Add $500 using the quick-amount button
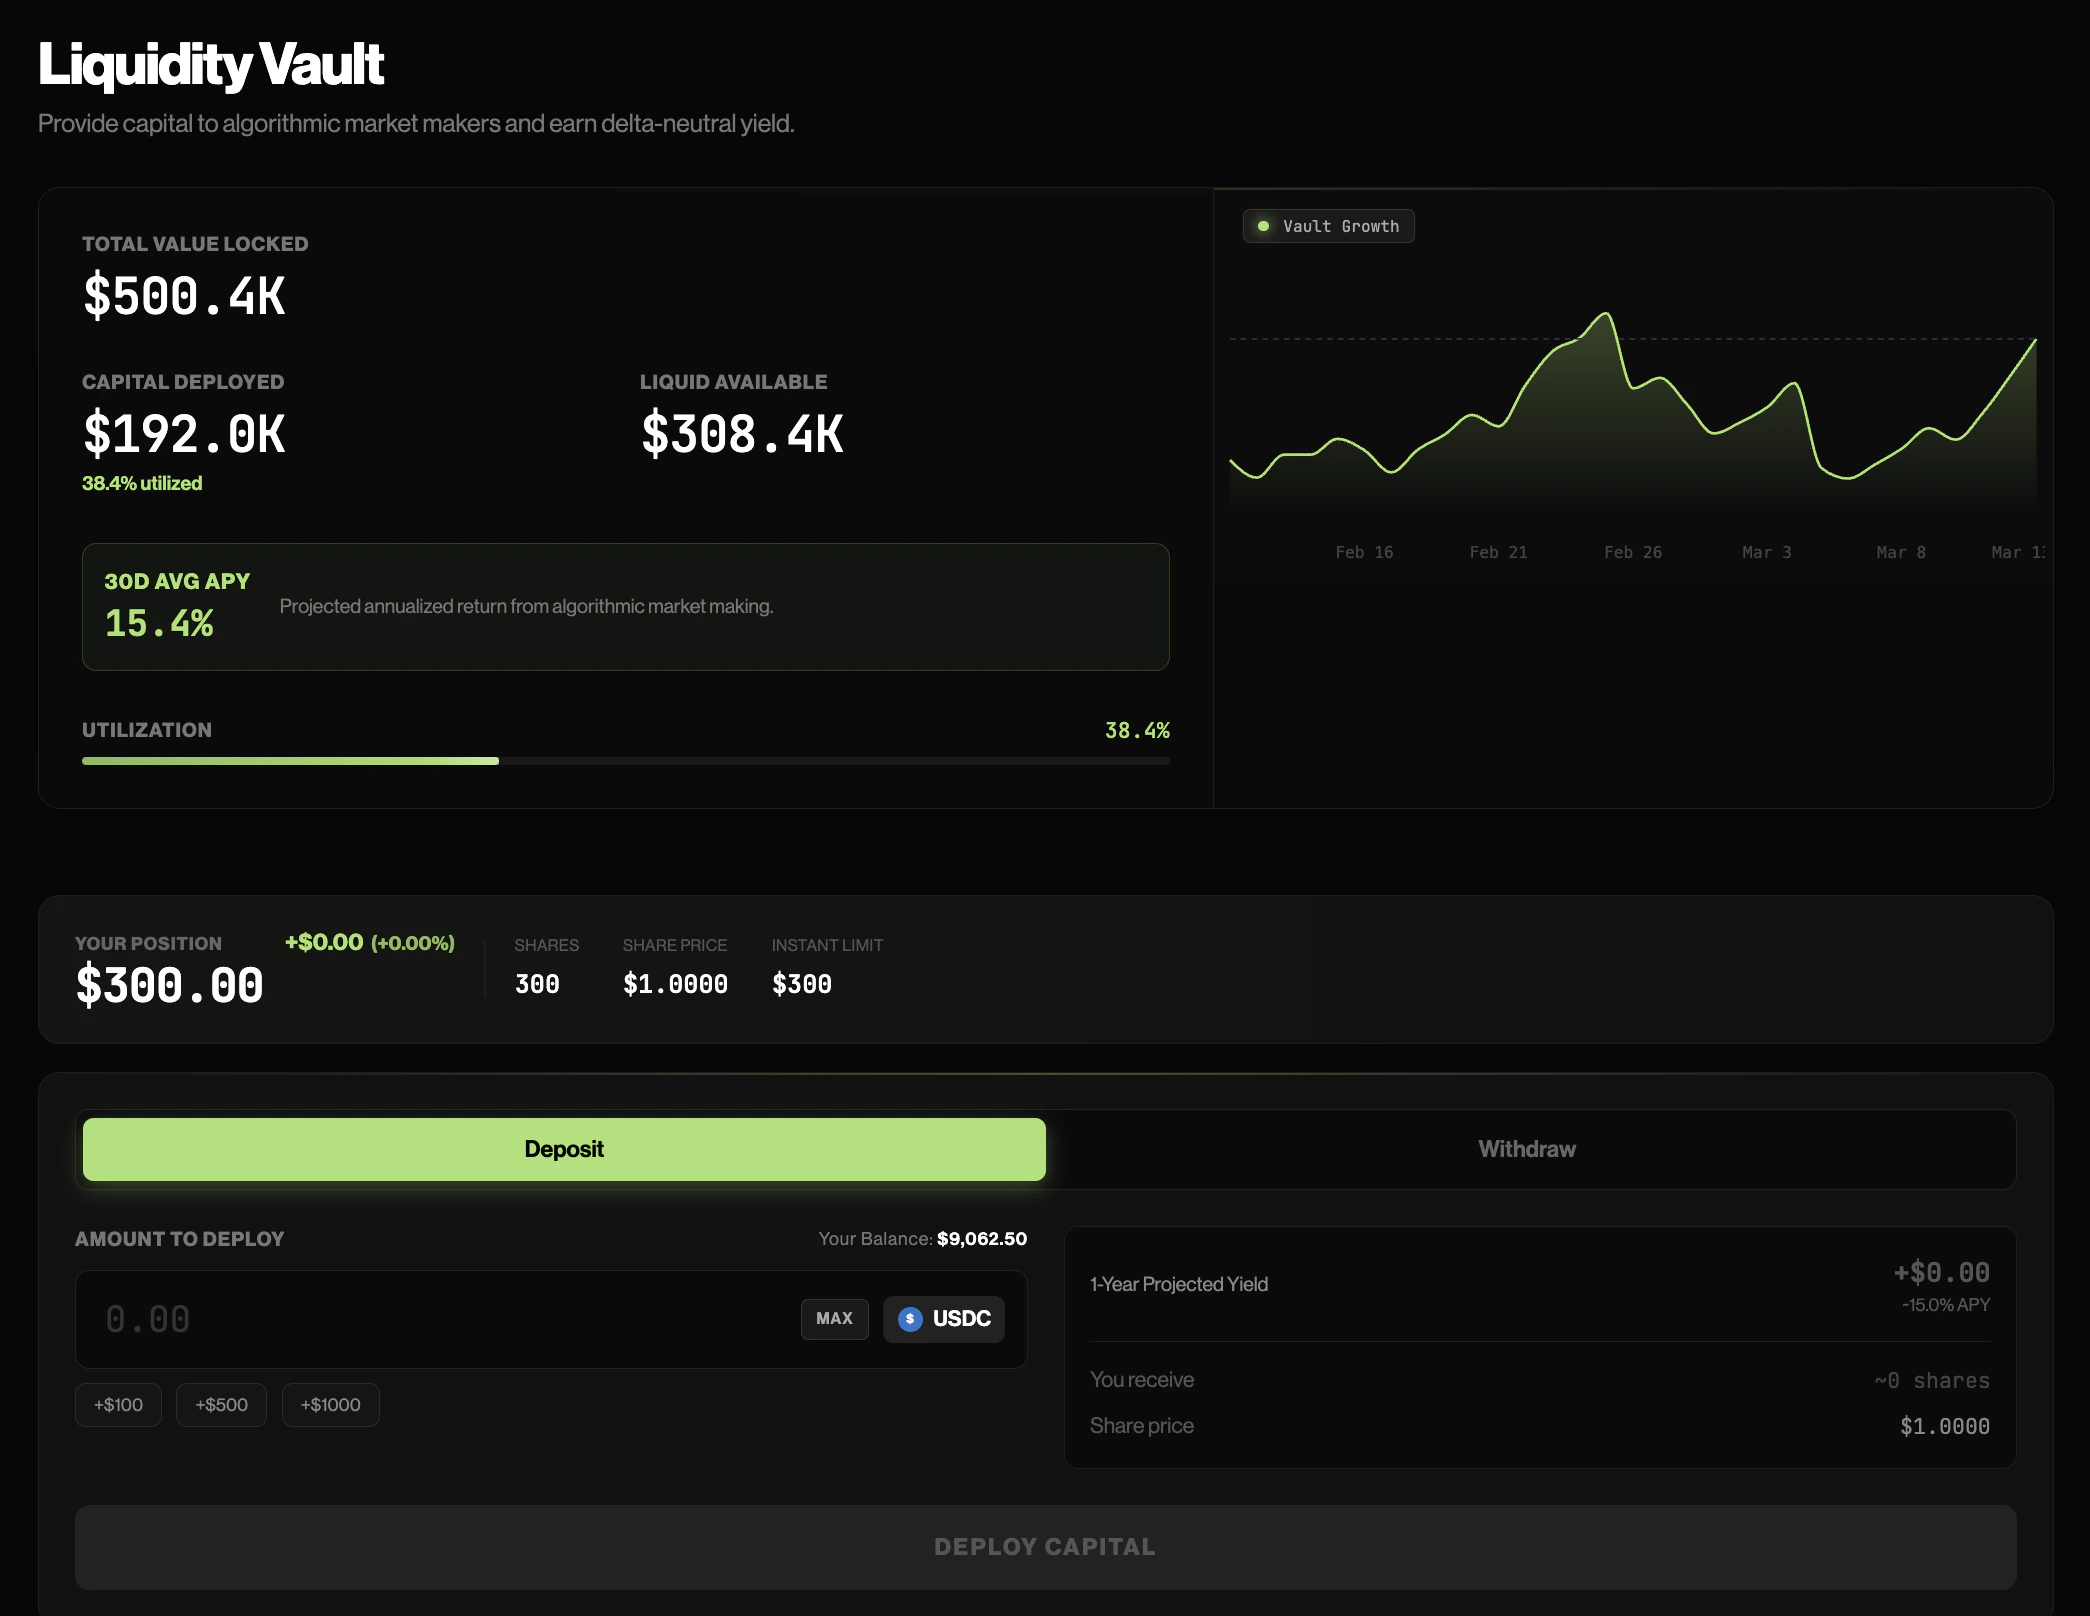Screen dimensions: 2090x1616 tap(220, 1404)
